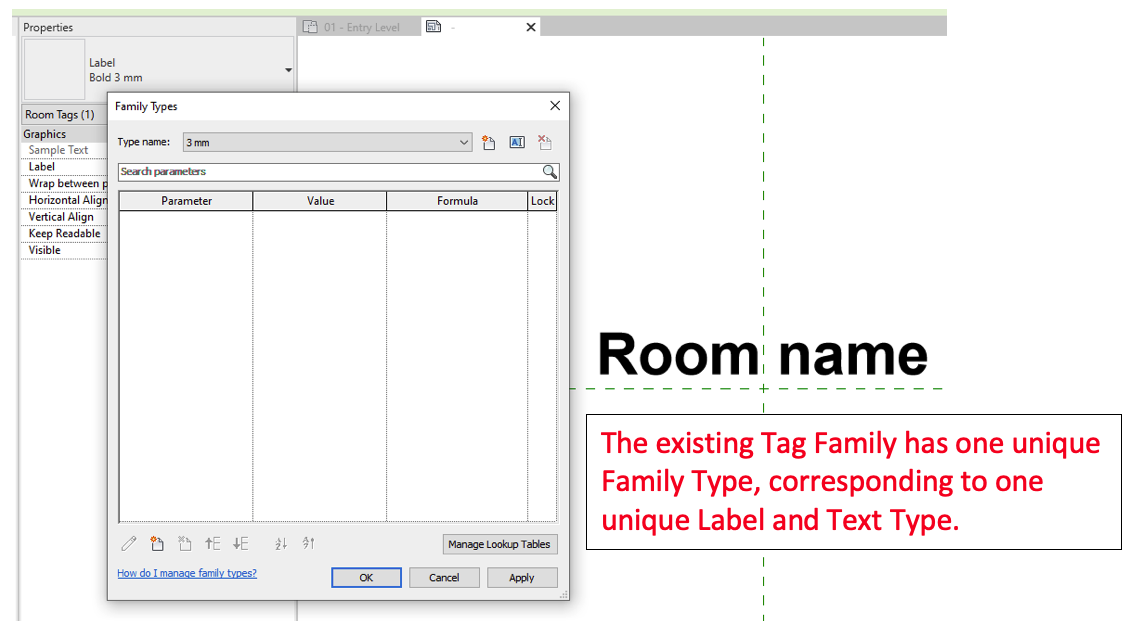Select the Label property row
This screenshot has height=621, width=1139.
coord(65,167)
